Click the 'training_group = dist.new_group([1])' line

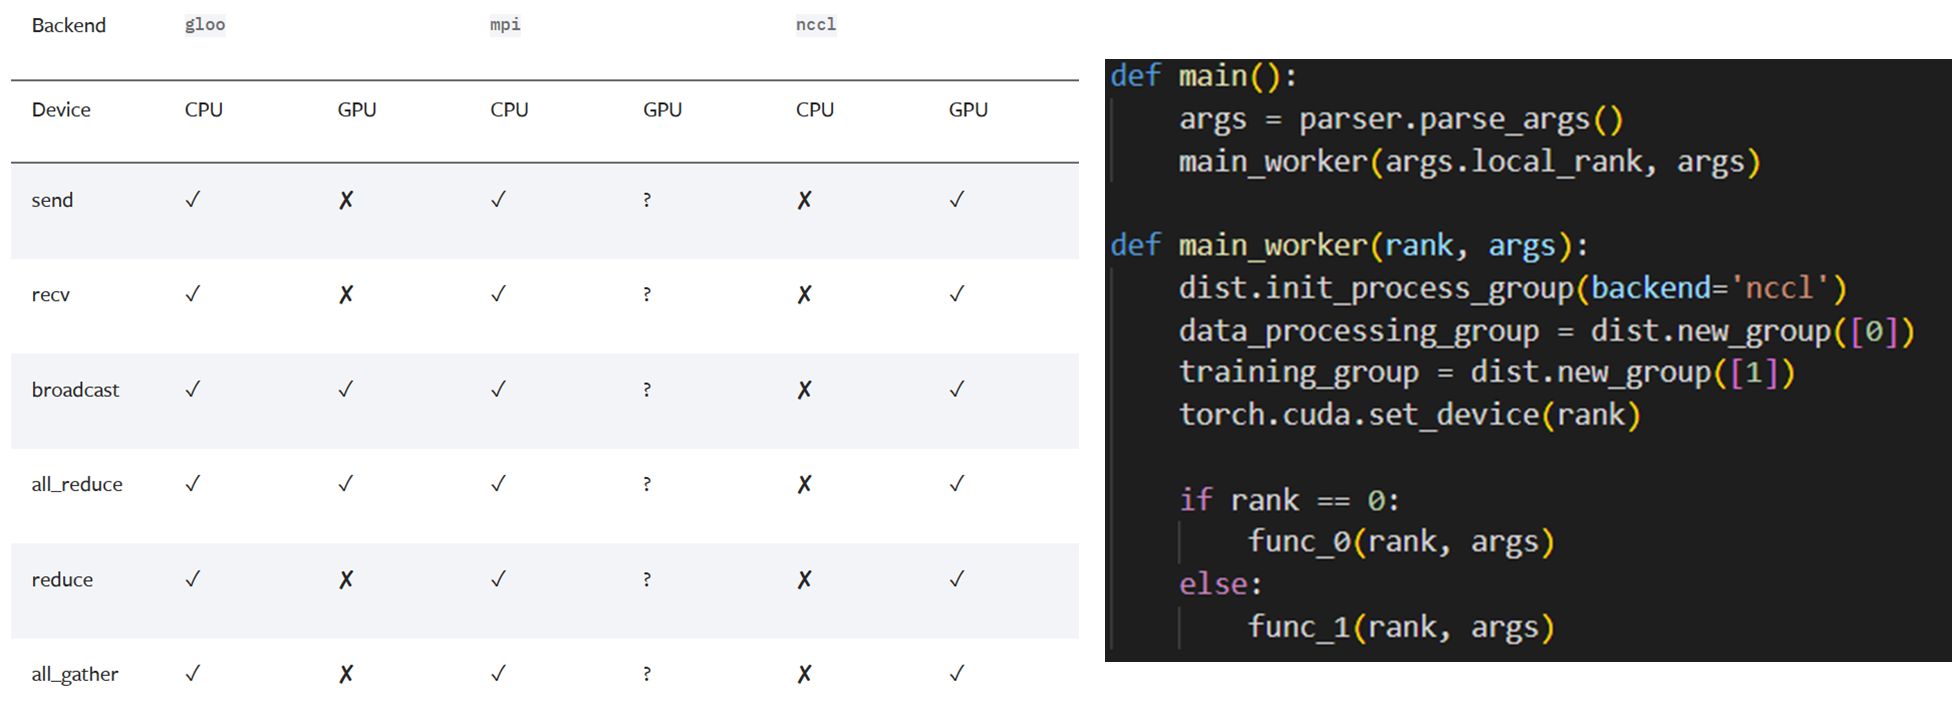(x=1487, y=373)
